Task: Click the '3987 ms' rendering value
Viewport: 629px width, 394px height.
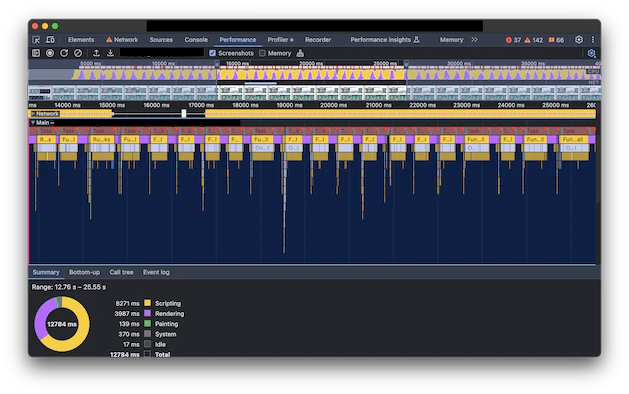Action: click(127, 314)
